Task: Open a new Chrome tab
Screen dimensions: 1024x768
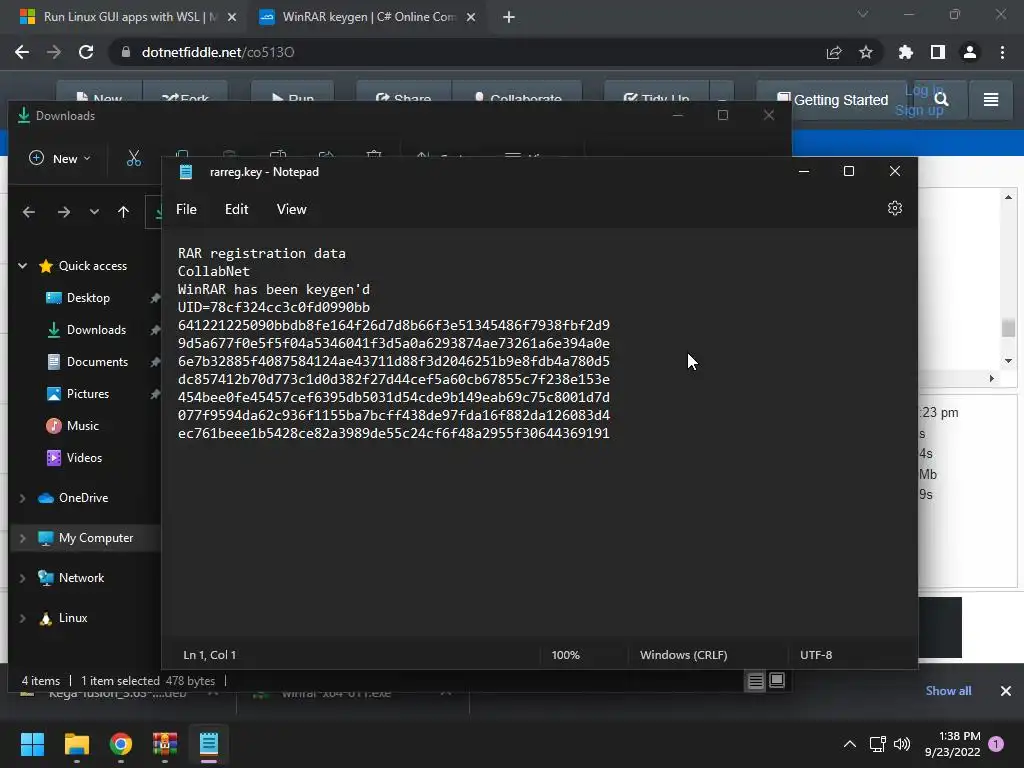Action: pos(509,17)
